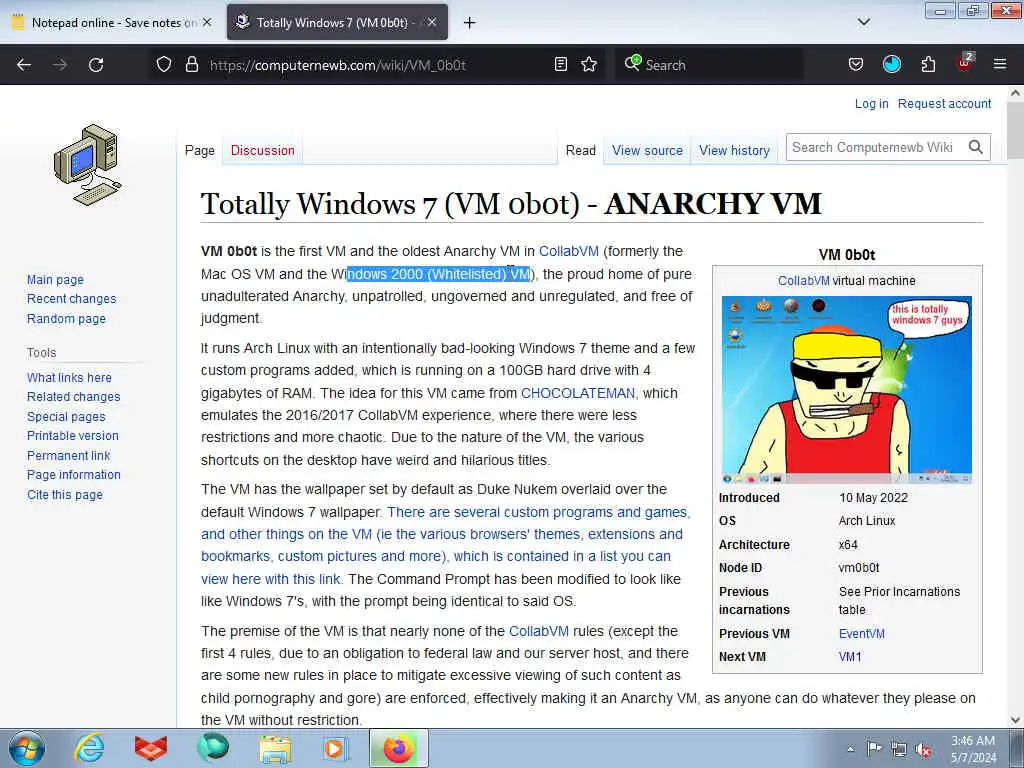1024x768 pixels.
Task: Launch Internet Explorer from the taskbar
Action: coord(89,748)
